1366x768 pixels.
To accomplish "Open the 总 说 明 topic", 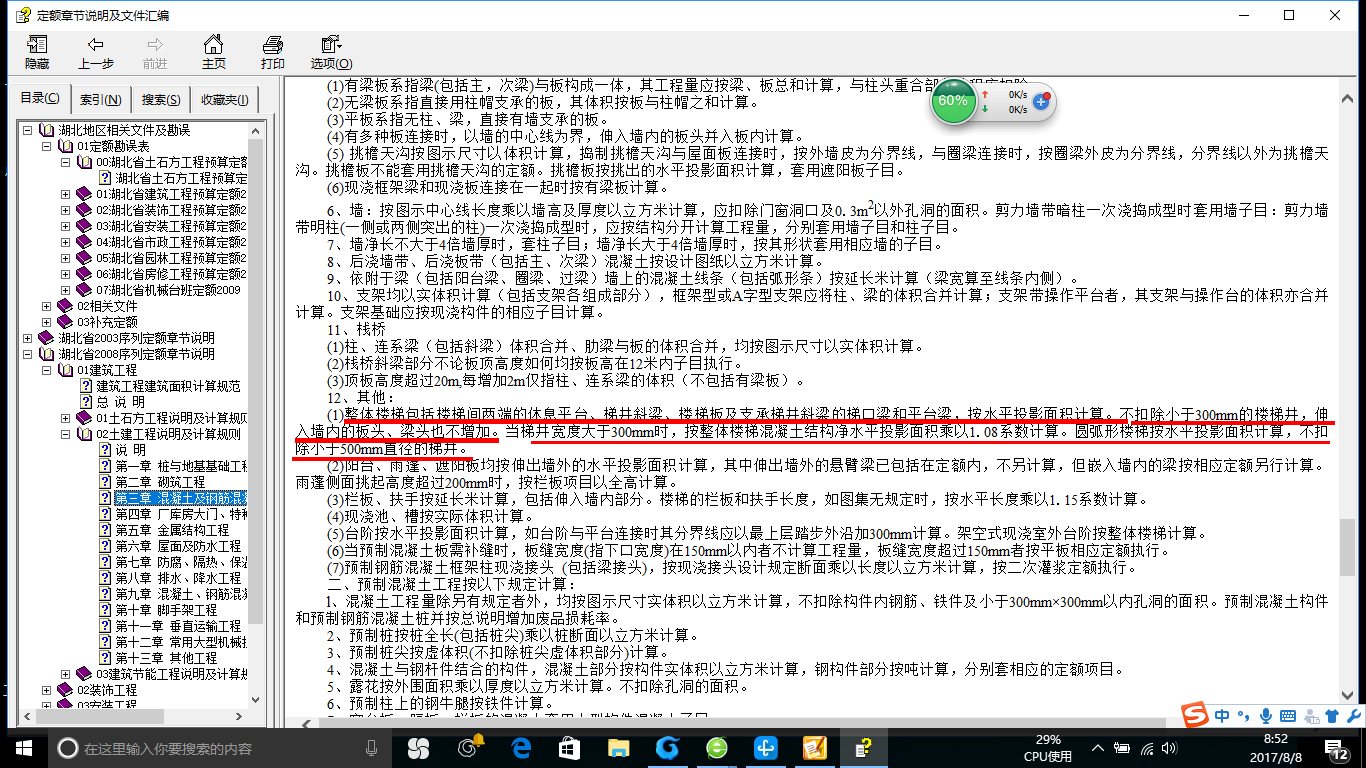I will coord(121,402).
